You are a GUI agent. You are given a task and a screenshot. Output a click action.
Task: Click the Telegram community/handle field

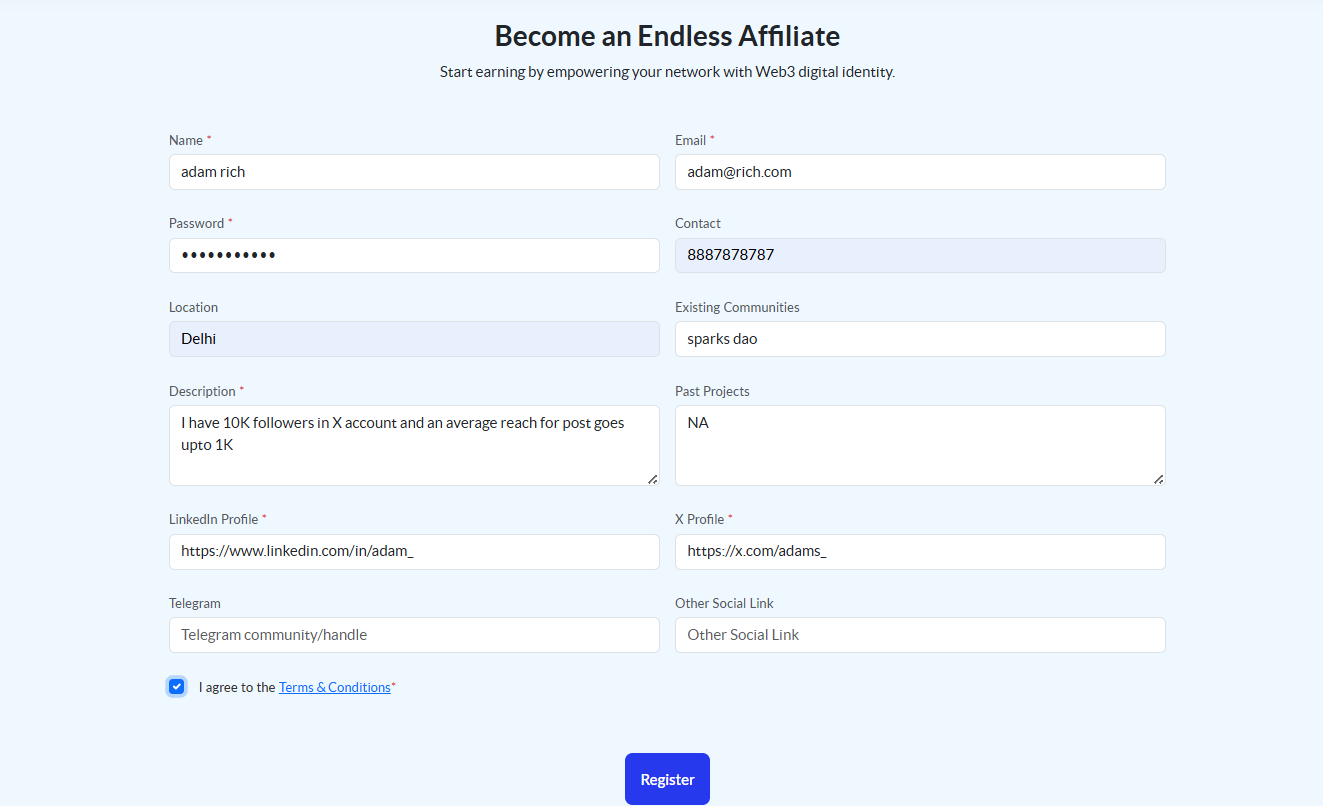pyautogui.click(x=414, y=635)
